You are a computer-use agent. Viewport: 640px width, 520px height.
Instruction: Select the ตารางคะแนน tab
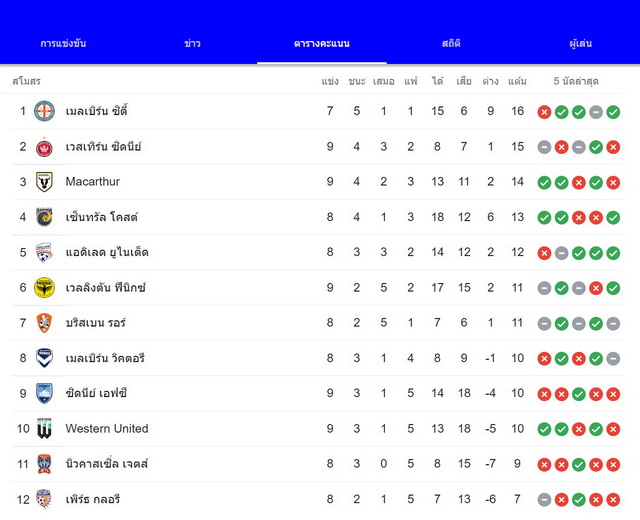click(x=322, y=43)
